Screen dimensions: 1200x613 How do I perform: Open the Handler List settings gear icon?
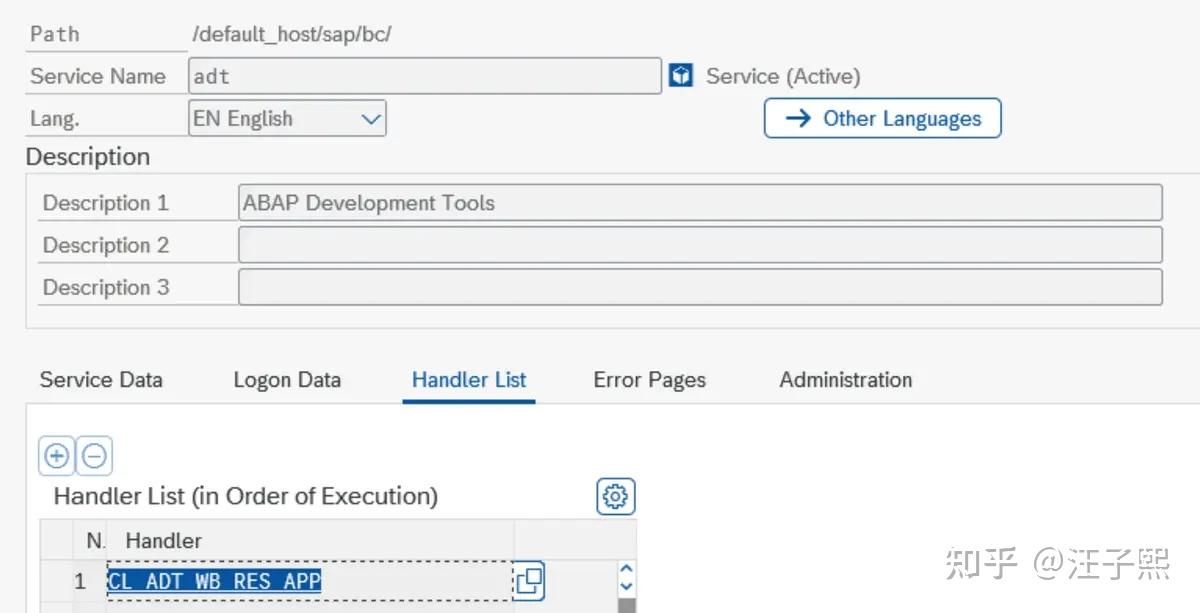[x=616, y=496]
